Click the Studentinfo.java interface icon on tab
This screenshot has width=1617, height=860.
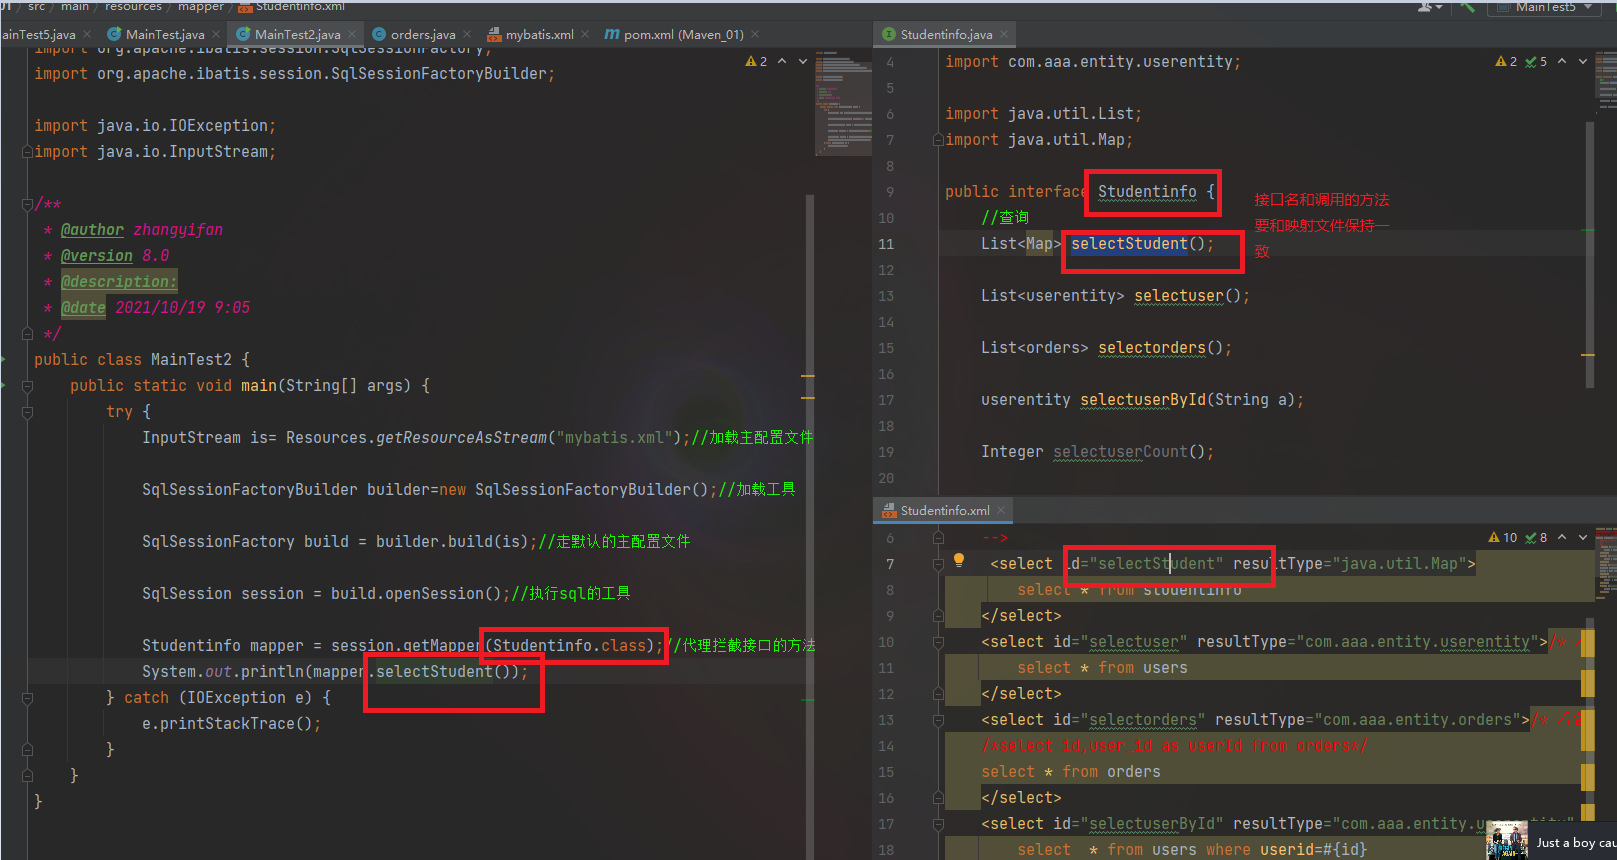(889, 34)
